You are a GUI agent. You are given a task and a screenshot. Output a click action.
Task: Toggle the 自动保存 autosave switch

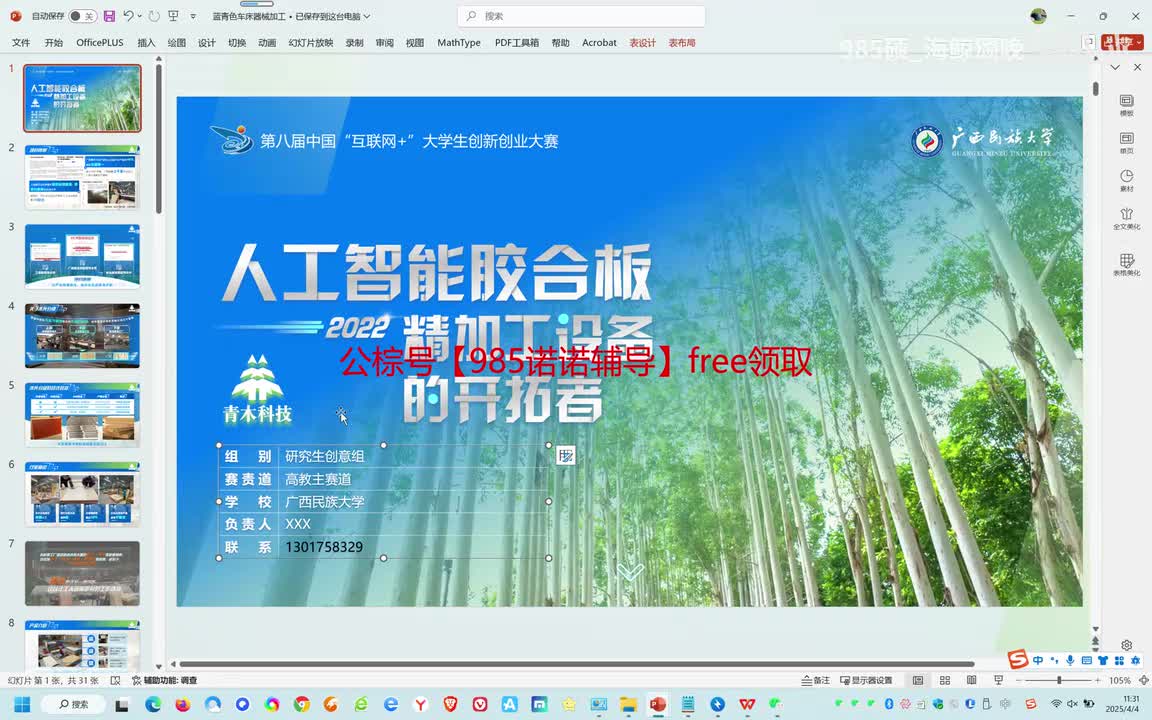tap(82, 16)
